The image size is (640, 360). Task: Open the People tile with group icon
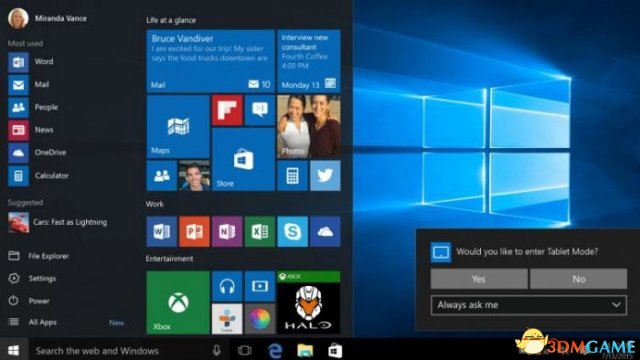(x=162, y=176)
